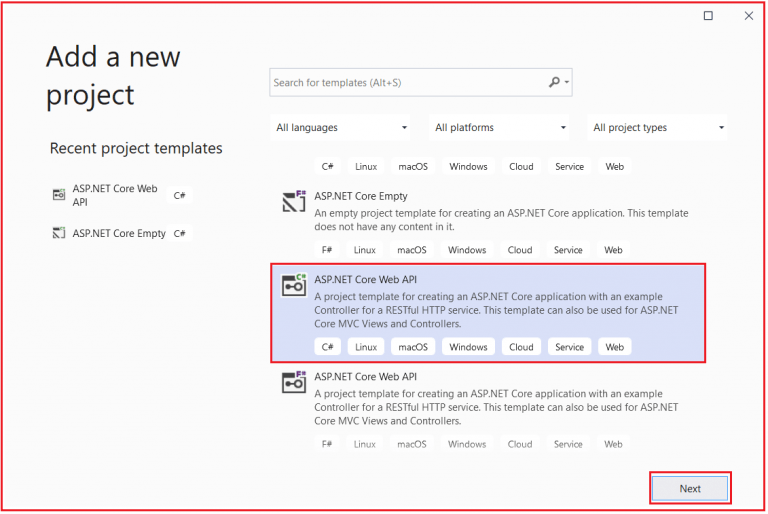Choose the ASP.NET Core Empty template title
The height and width of the screenshot is (514, 768).
[361, 196]
